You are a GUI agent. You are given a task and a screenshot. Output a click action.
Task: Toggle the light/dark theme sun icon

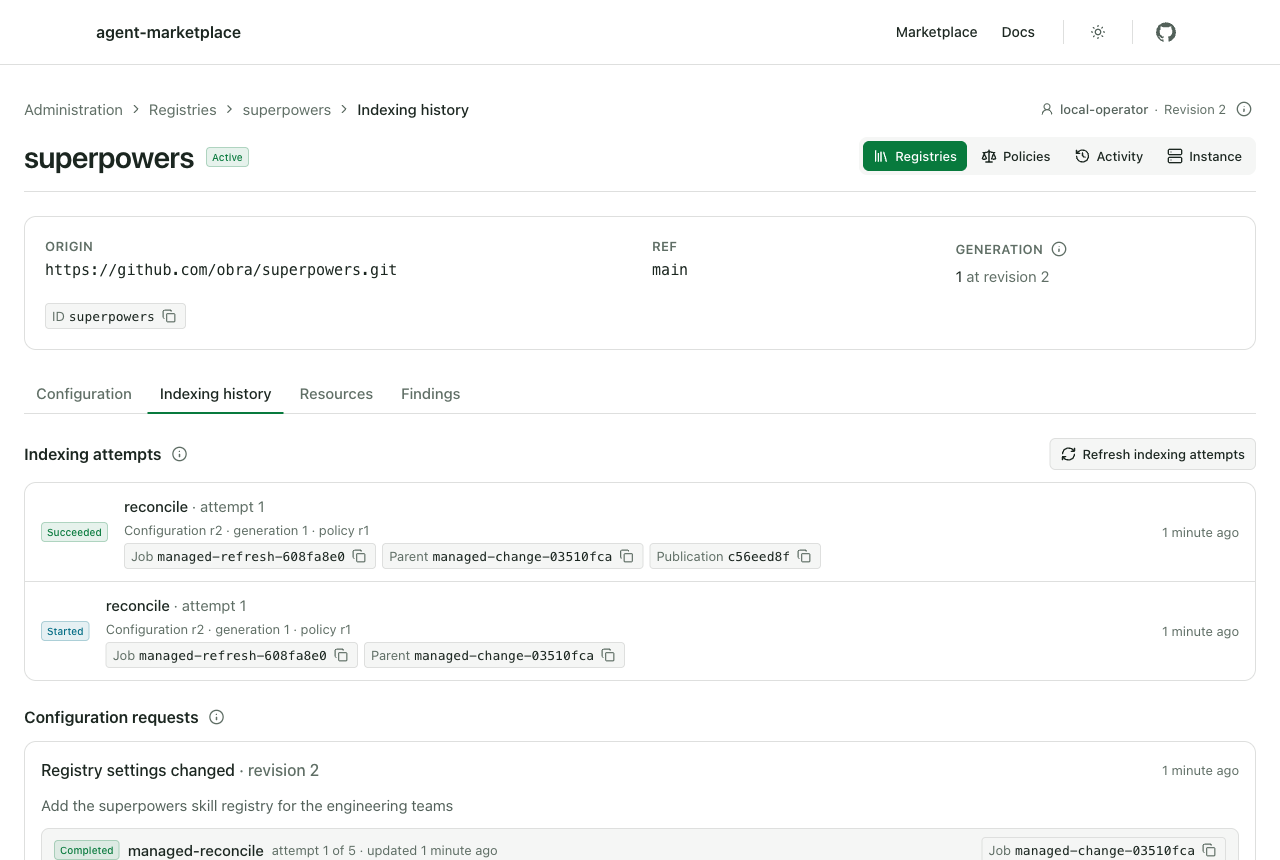[x=1098, y=32]
